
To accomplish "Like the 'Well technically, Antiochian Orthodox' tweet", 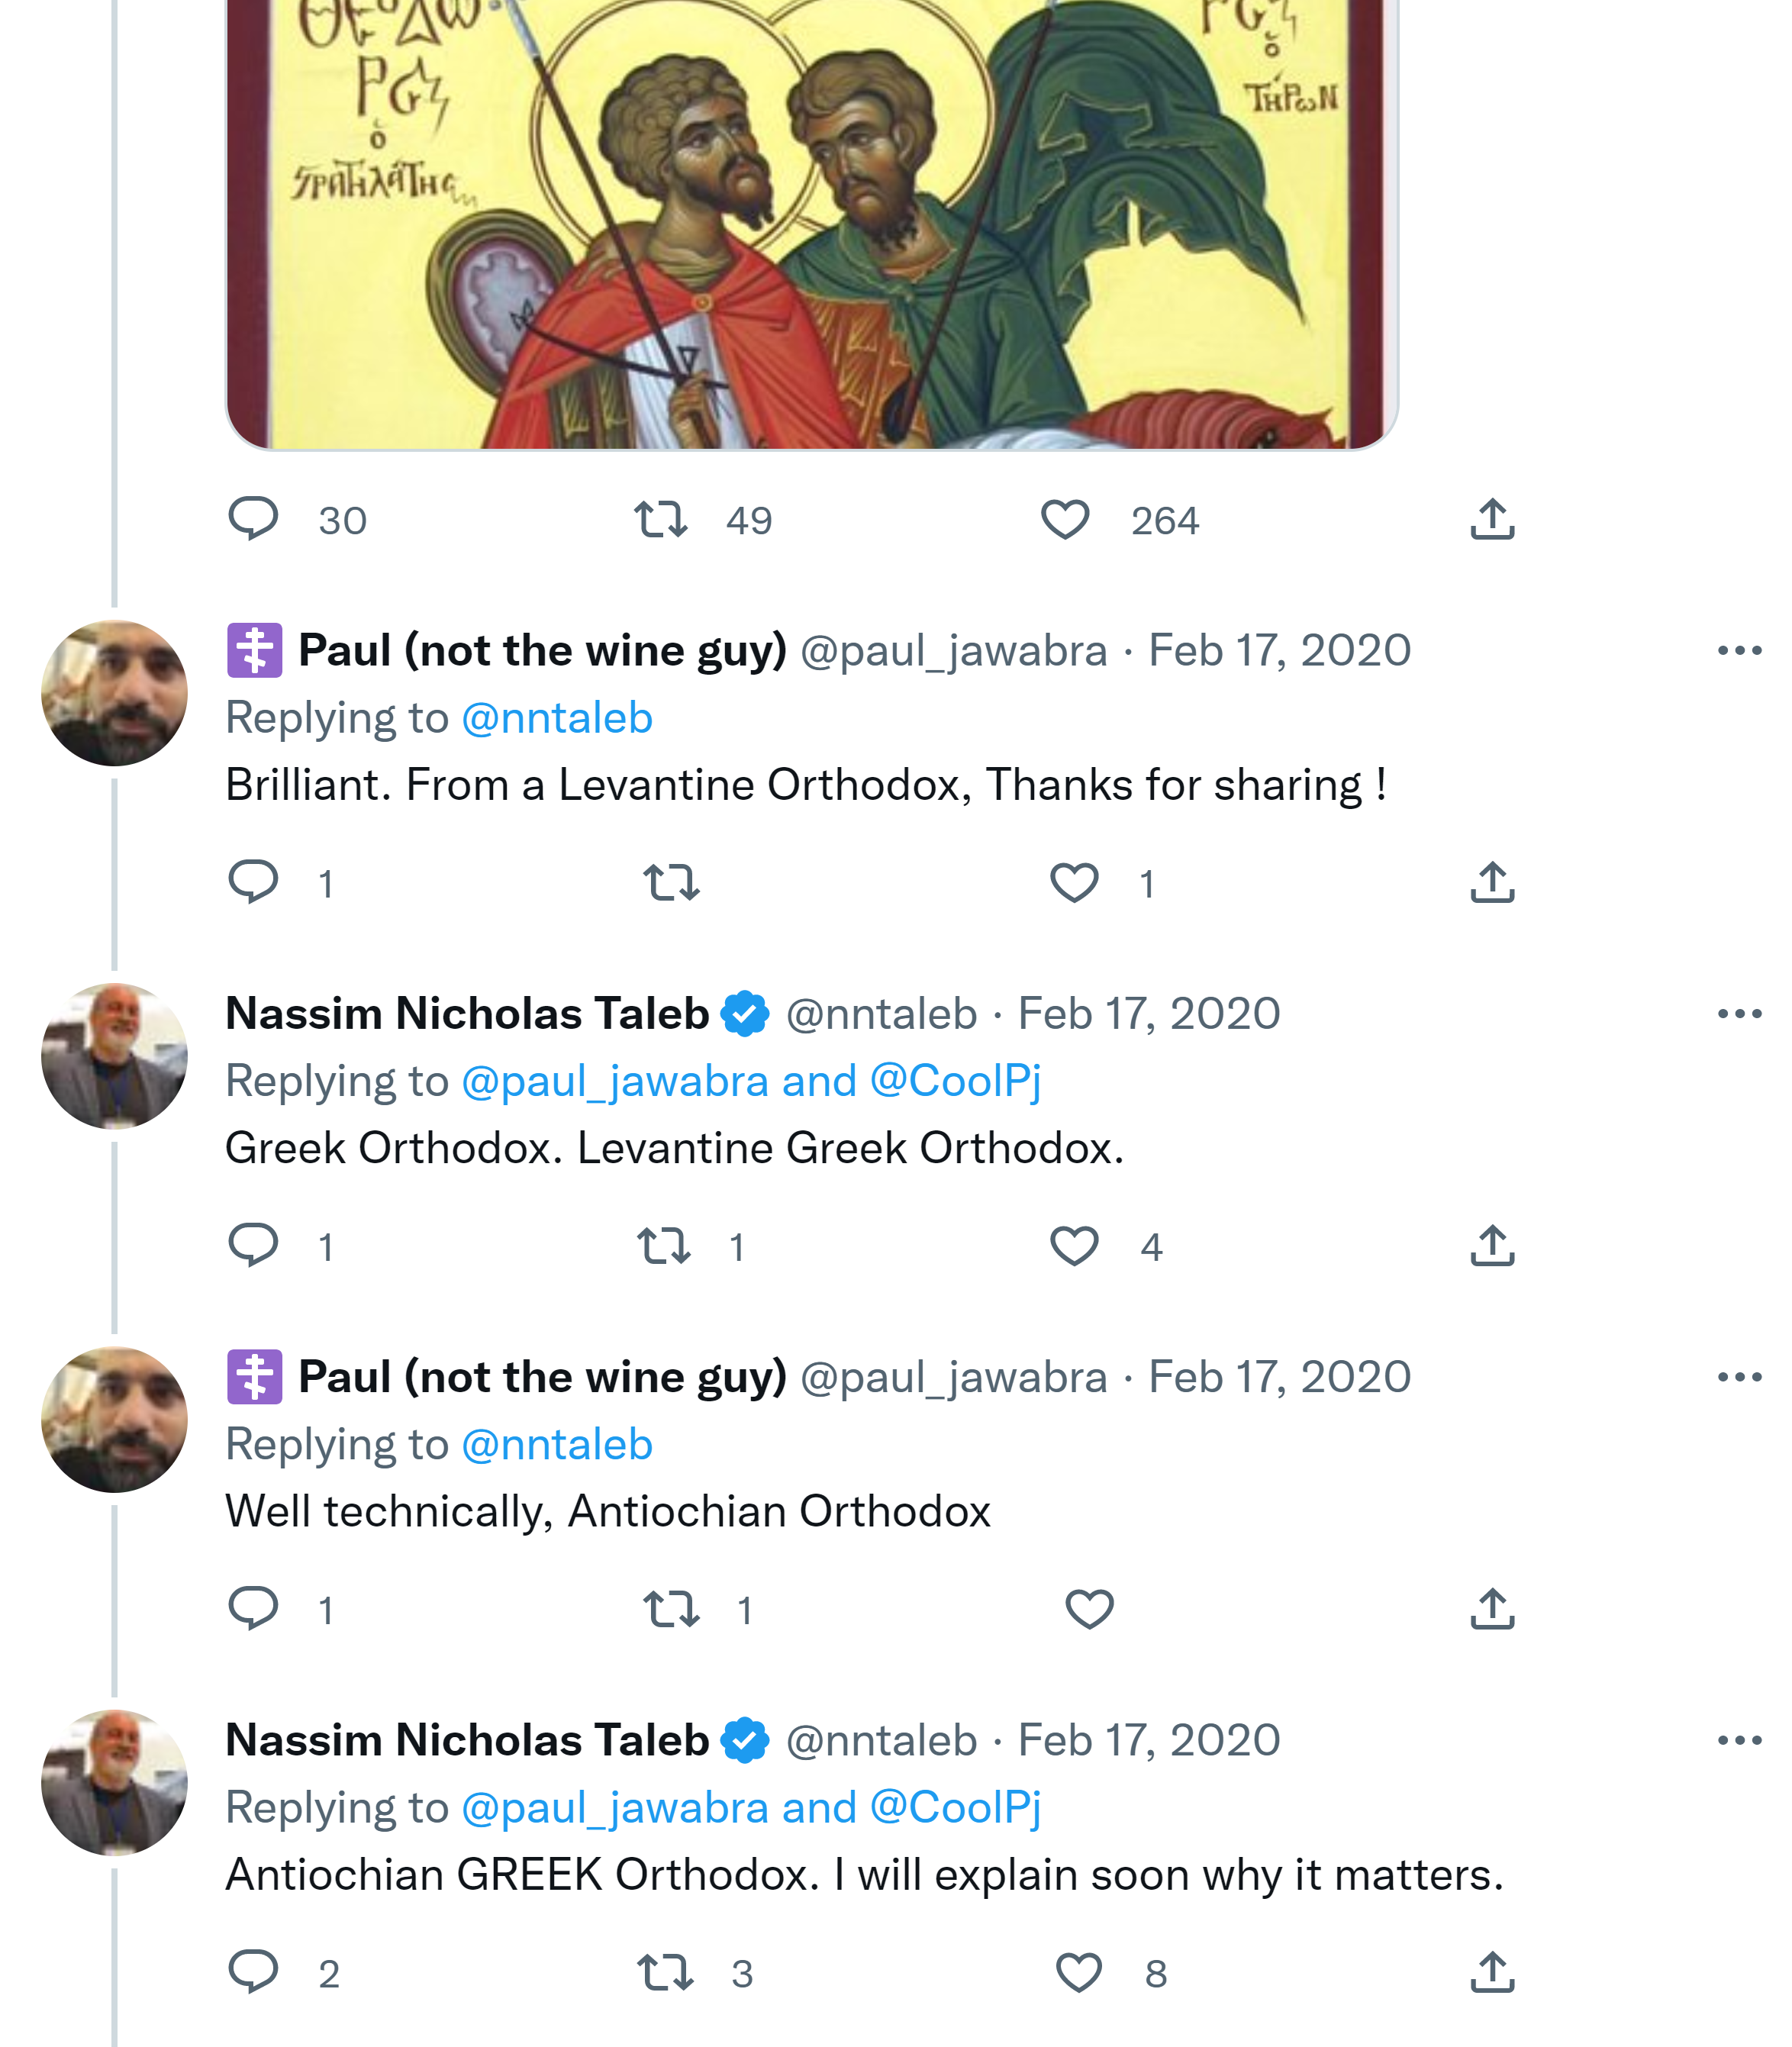I will click(x=1089, y=1609).
